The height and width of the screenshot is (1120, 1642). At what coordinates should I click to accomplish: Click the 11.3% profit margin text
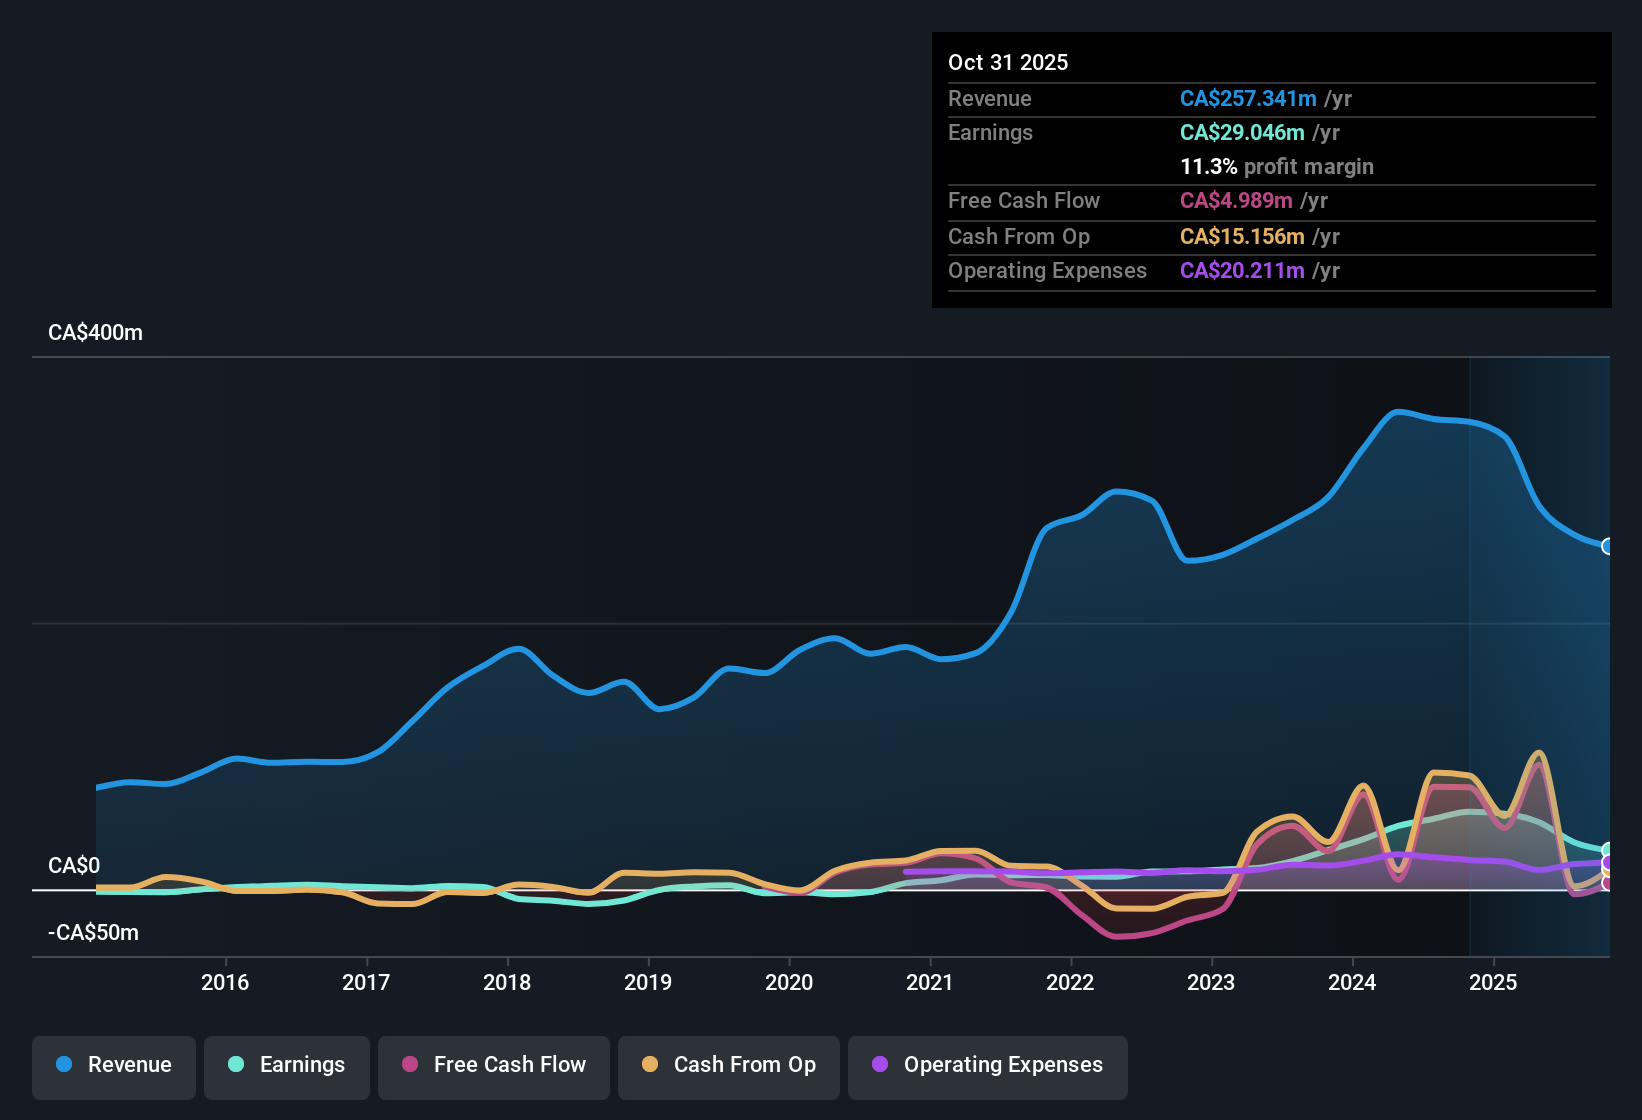(1277, 166)
